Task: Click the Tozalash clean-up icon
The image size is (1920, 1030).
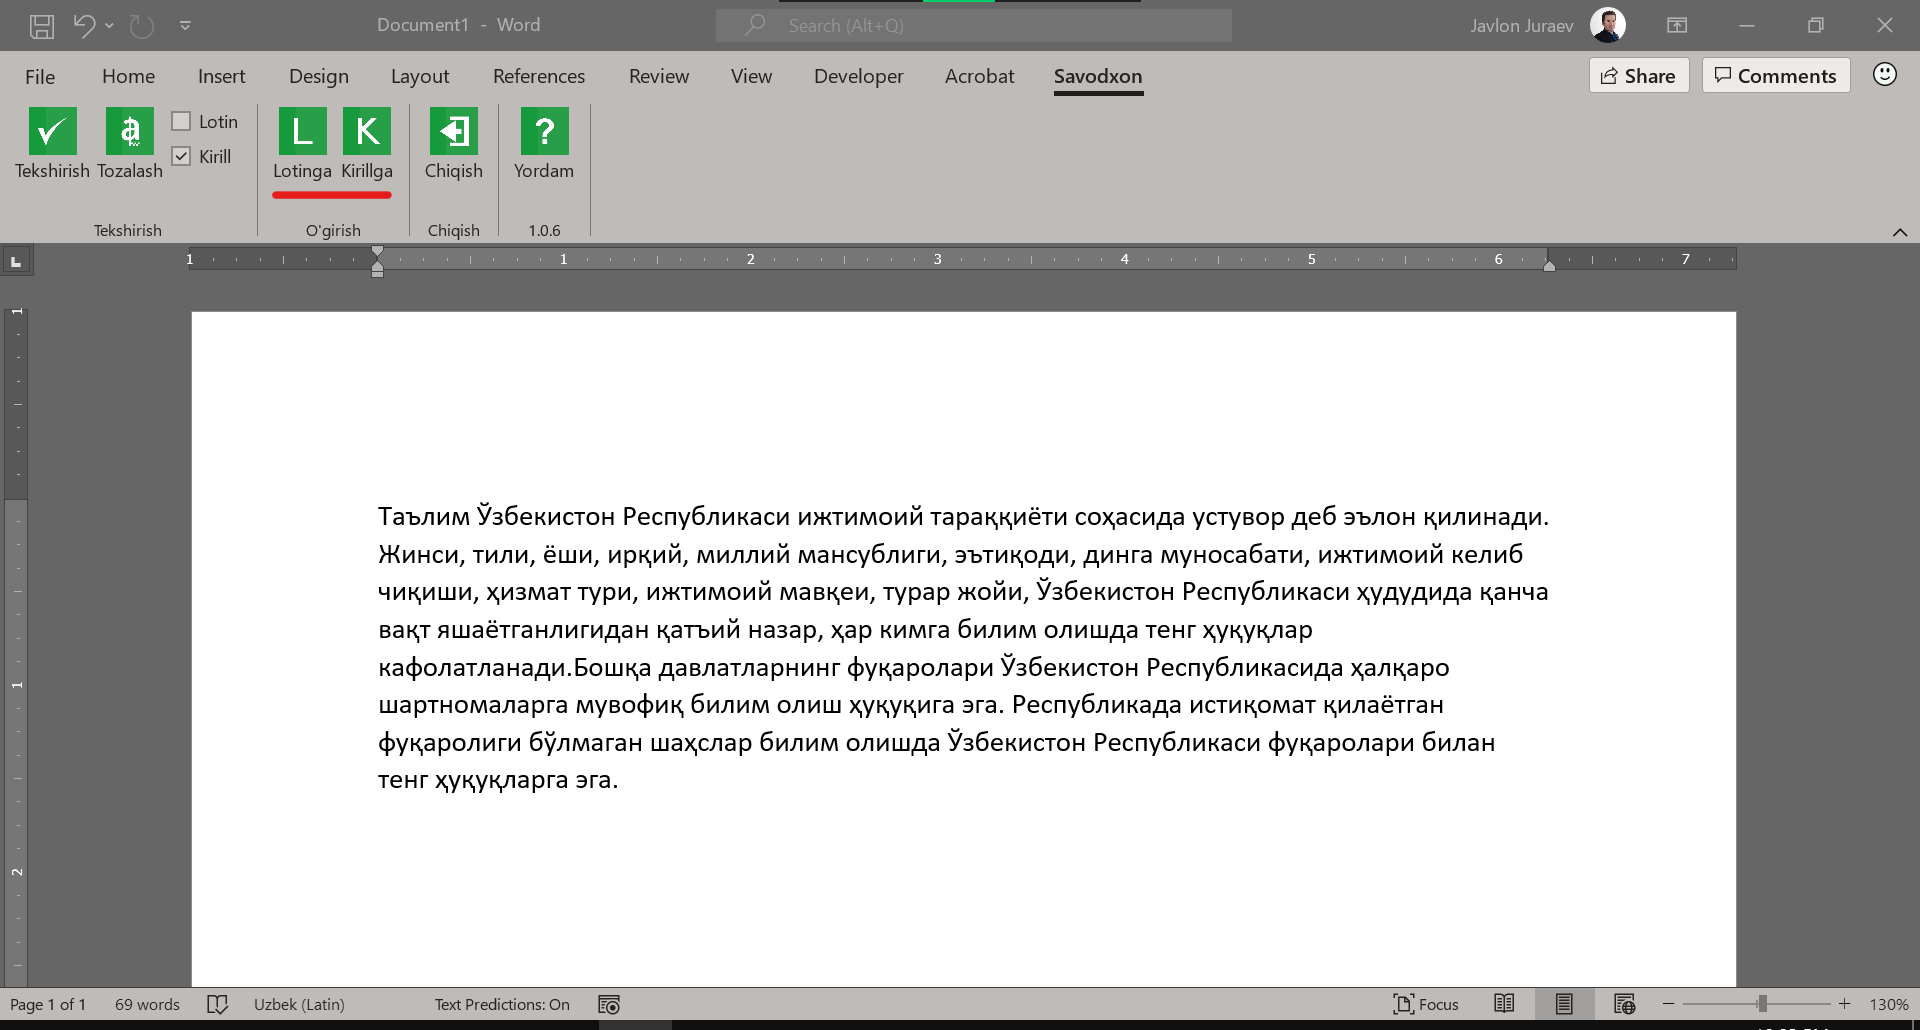Action: [x=130, y=132]
